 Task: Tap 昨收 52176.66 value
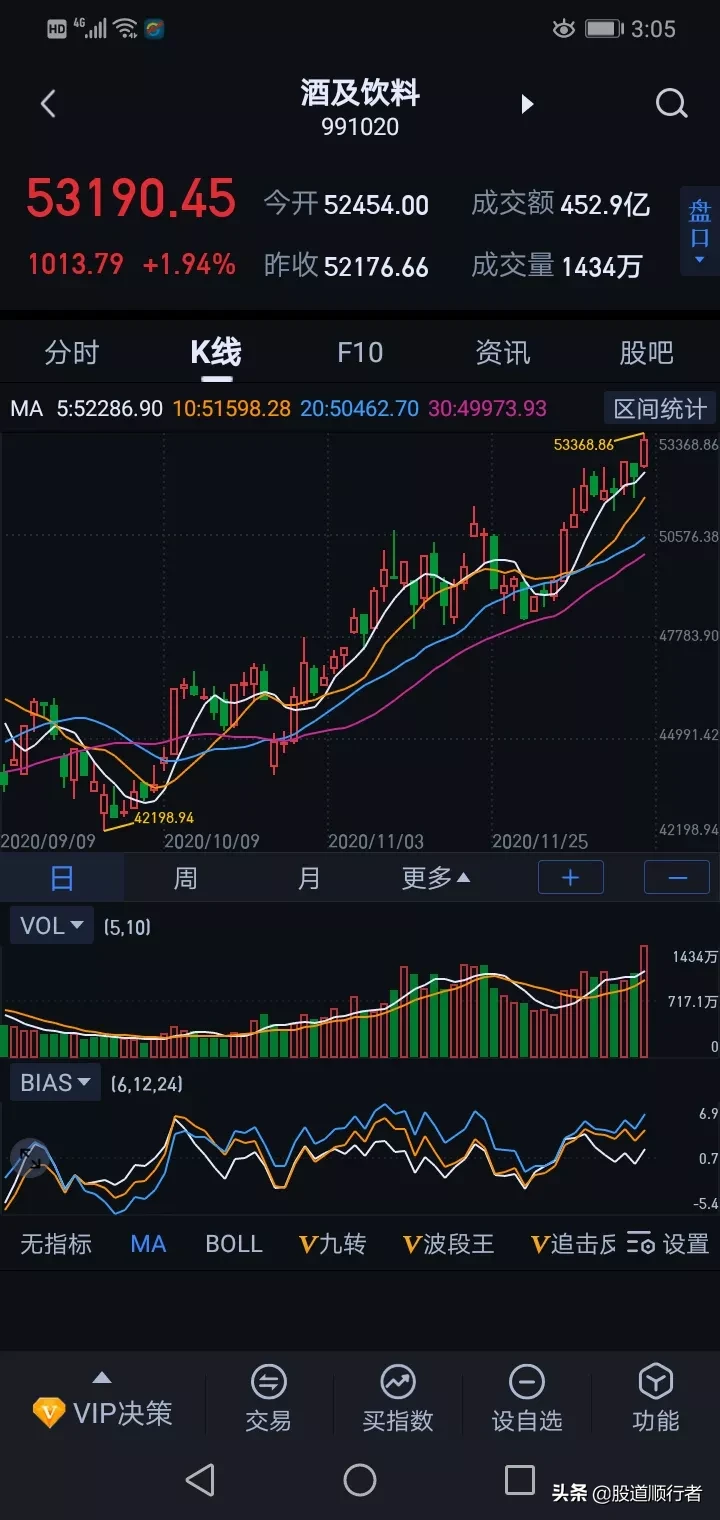pyautogui.click(x=377, y=267)
